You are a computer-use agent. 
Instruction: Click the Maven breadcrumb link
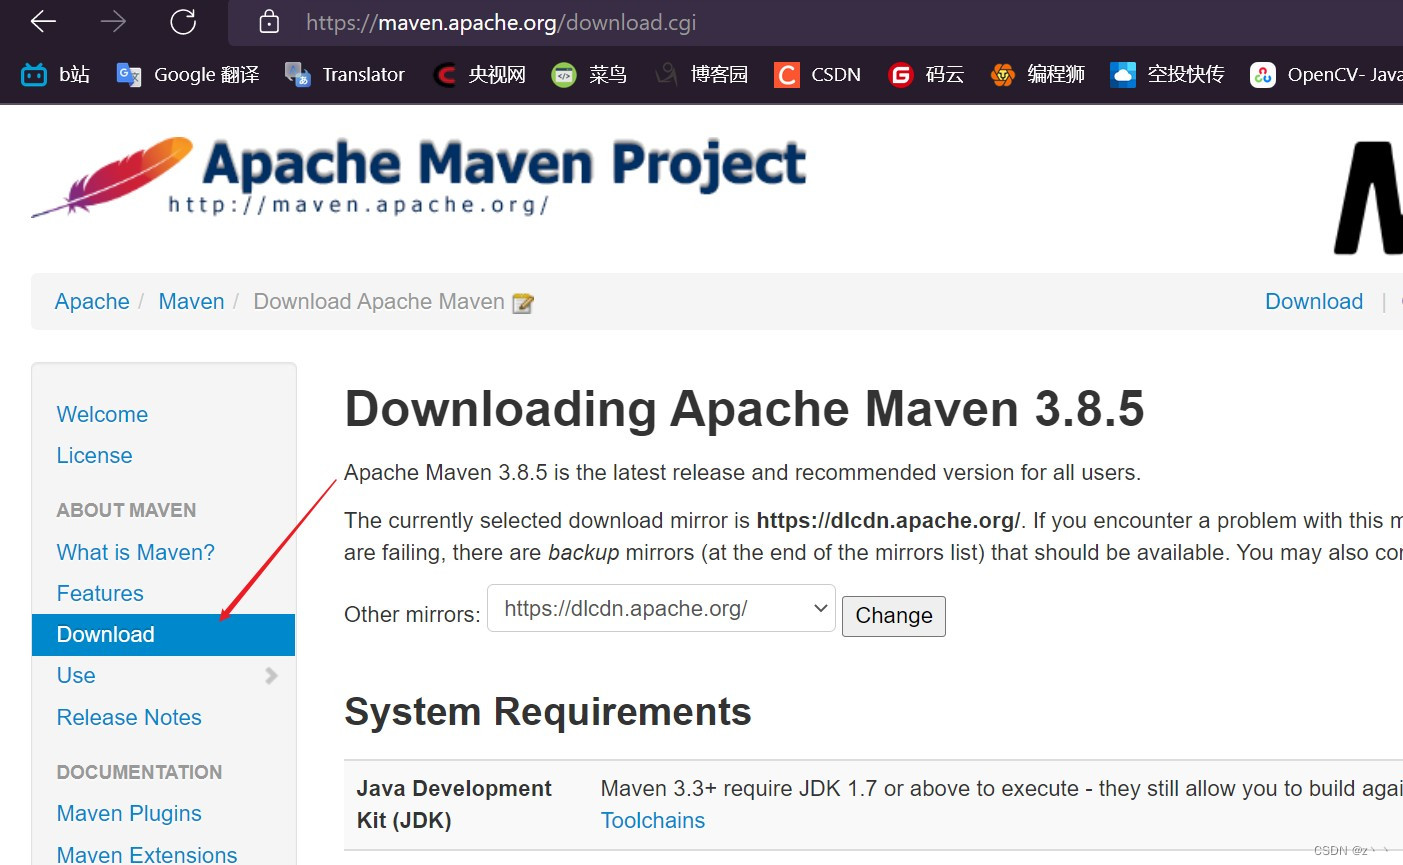[191, 301]
